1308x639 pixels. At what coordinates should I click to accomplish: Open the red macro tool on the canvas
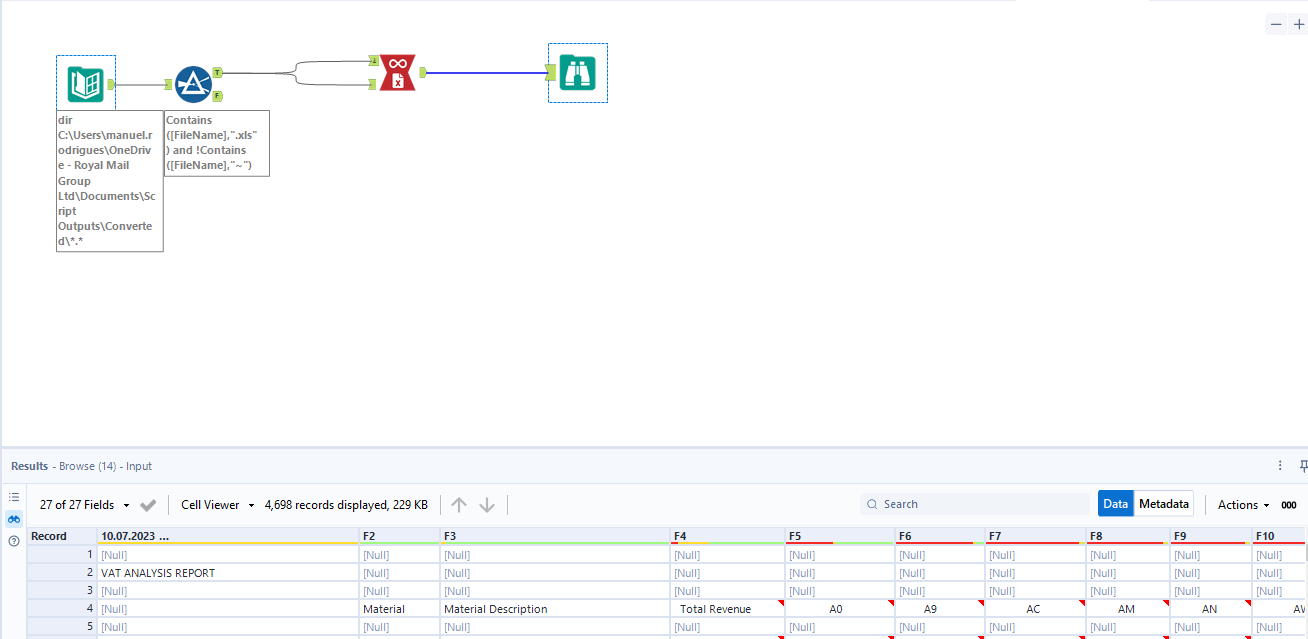[397, 72]
